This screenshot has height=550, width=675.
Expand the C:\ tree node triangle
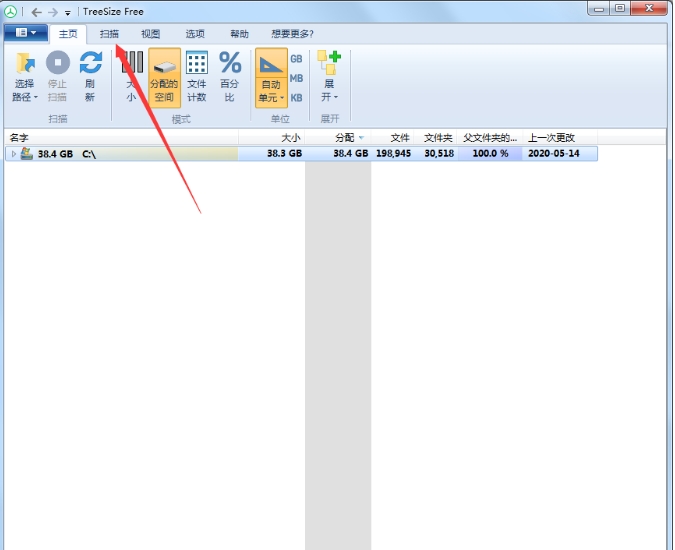14,154
